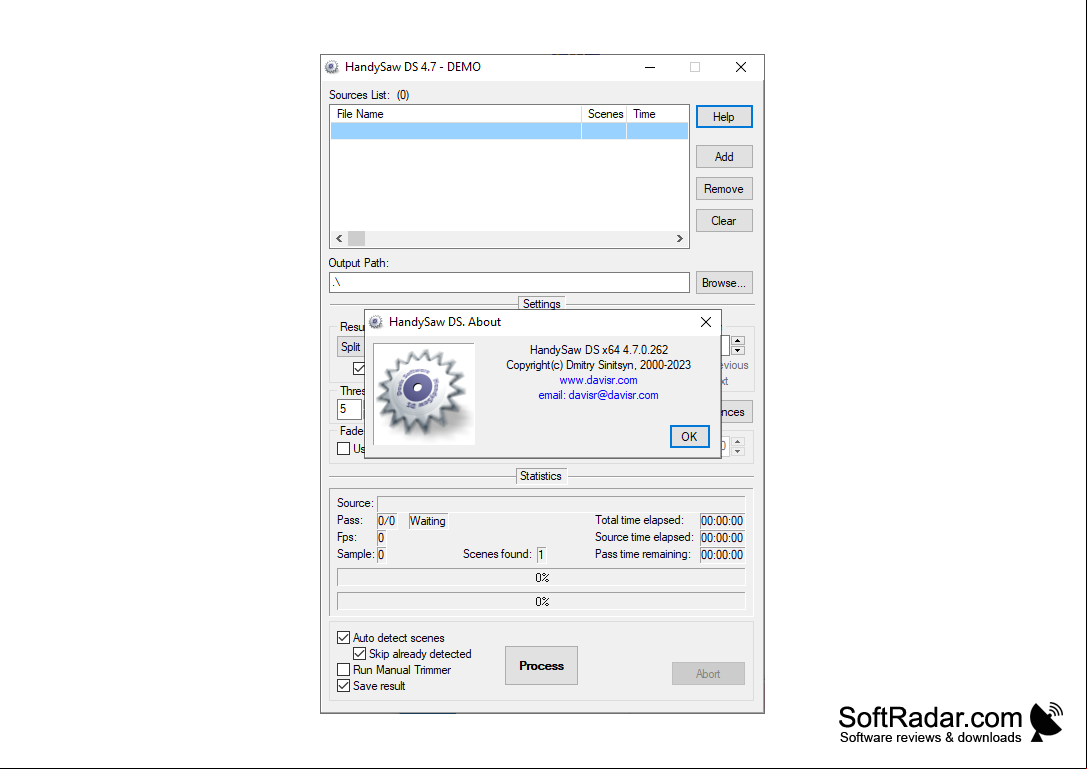This screenshot has height=769, width=1087.
Task: Close the HandySaw DS About dialog
Action: pos(706,322)
